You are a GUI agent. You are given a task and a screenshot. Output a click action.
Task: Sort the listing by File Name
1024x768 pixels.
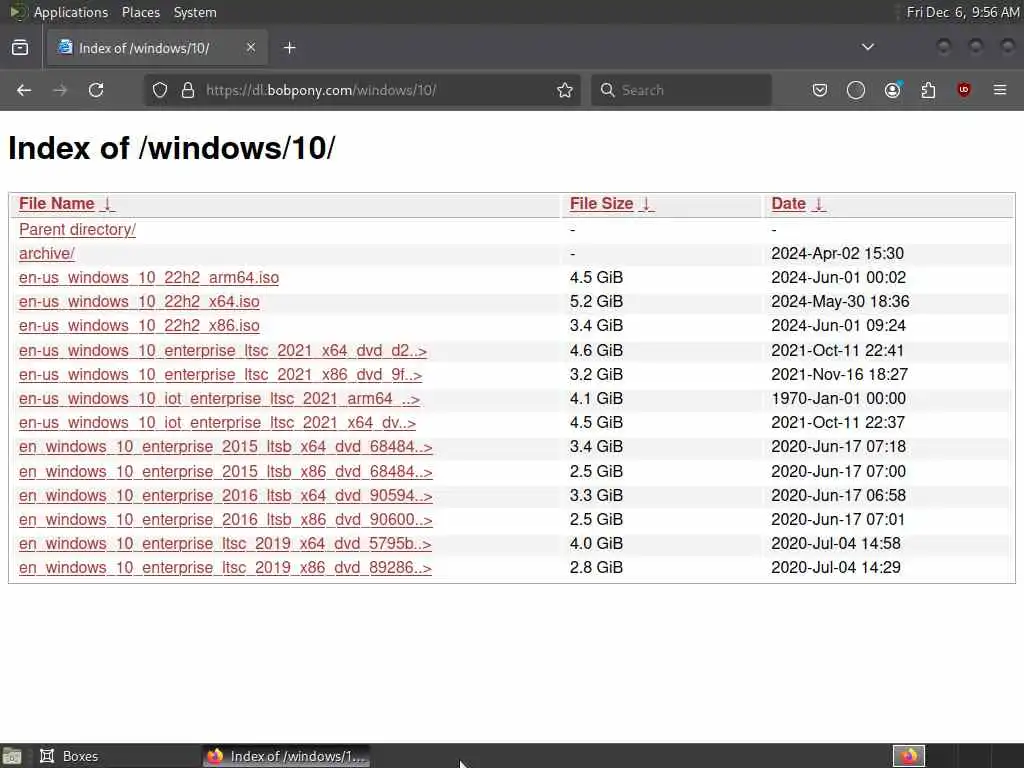[x=57, y=204]
